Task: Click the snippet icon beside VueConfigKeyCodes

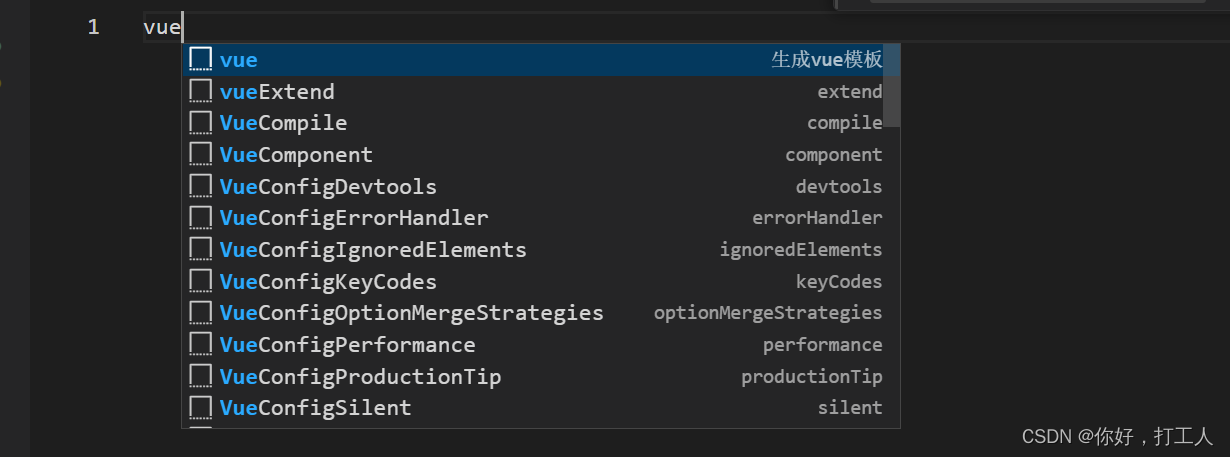Action: coord(200,281)
